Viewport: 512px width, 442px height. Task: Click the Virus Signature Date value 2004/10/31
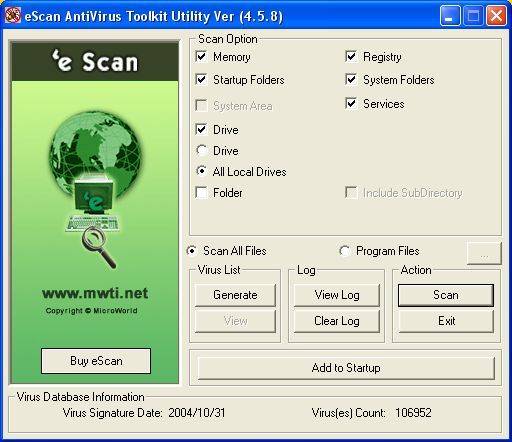click(197, 413)
